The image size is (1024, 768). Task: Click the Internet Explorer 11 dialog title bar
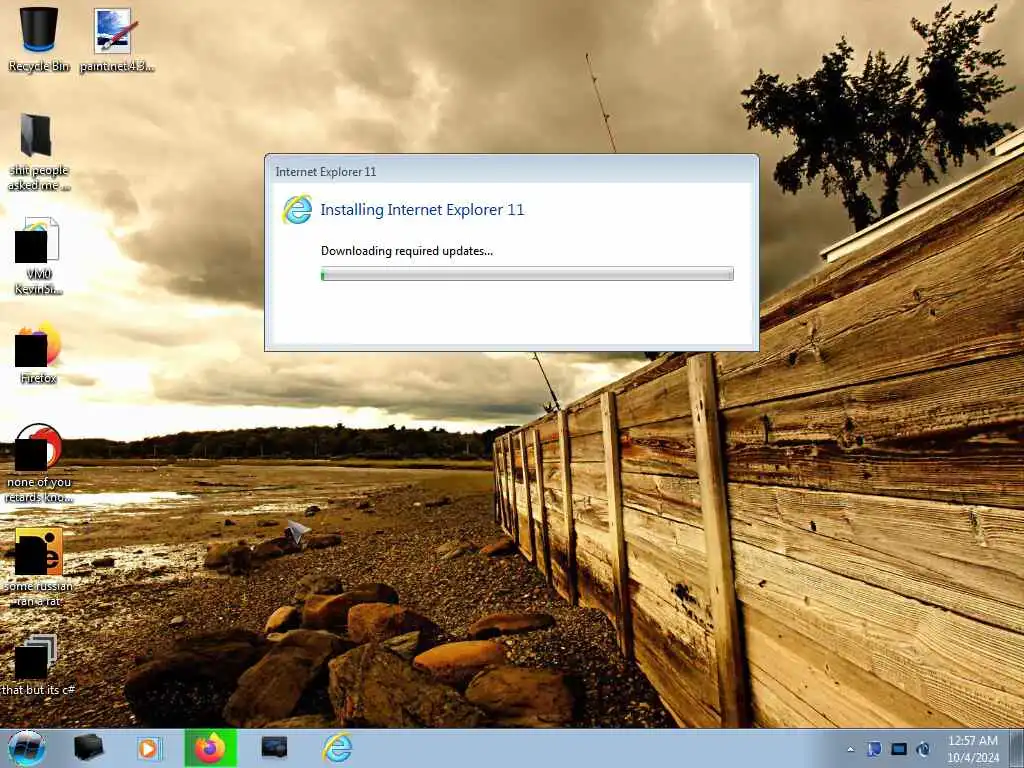(x=511, y=171)
